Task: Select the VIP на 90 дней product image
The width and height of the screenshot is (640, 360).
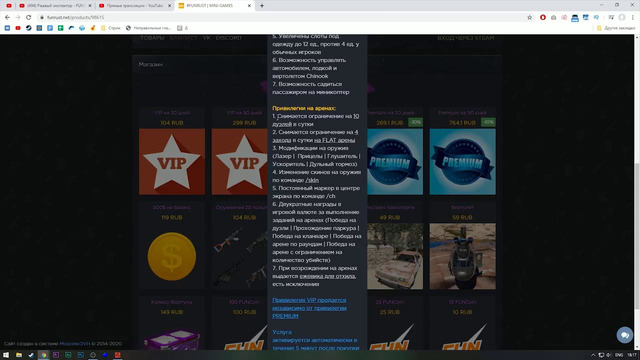Action: [240, 162]
